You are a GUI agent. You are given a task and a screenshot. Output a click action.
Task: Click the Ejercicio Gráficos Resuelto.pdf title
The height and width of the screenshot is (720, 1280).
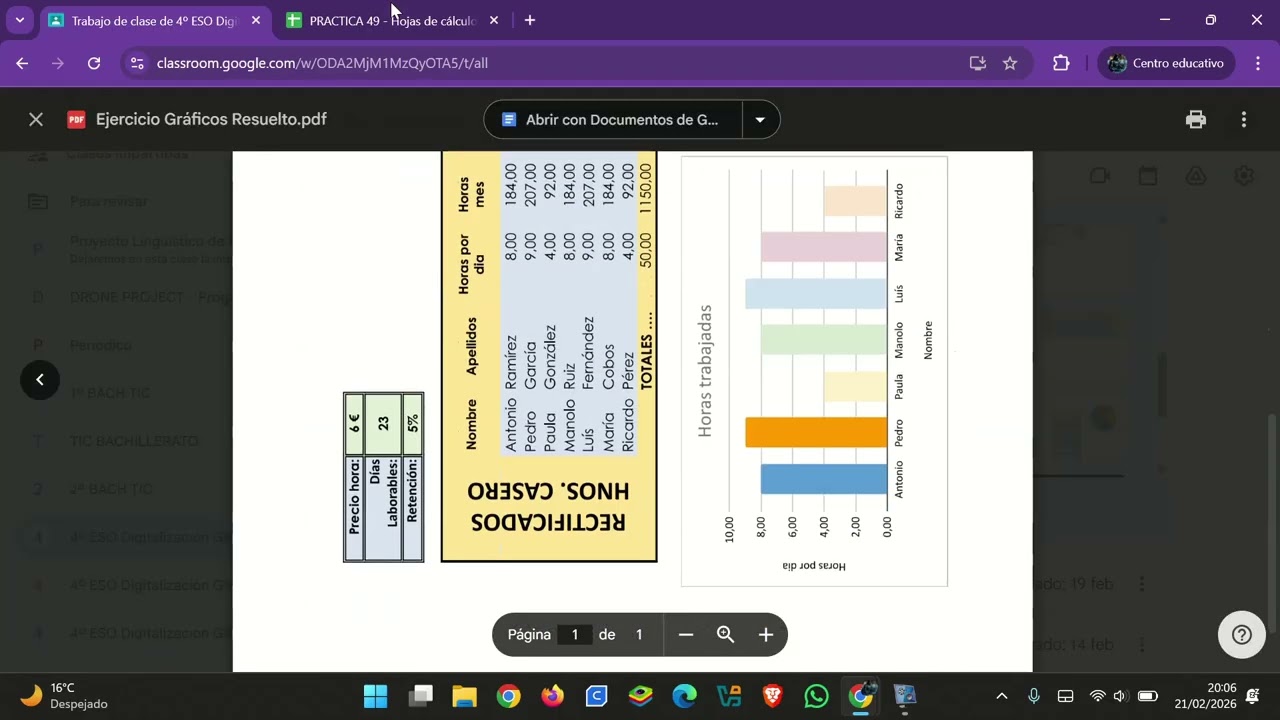coord(211,120)
